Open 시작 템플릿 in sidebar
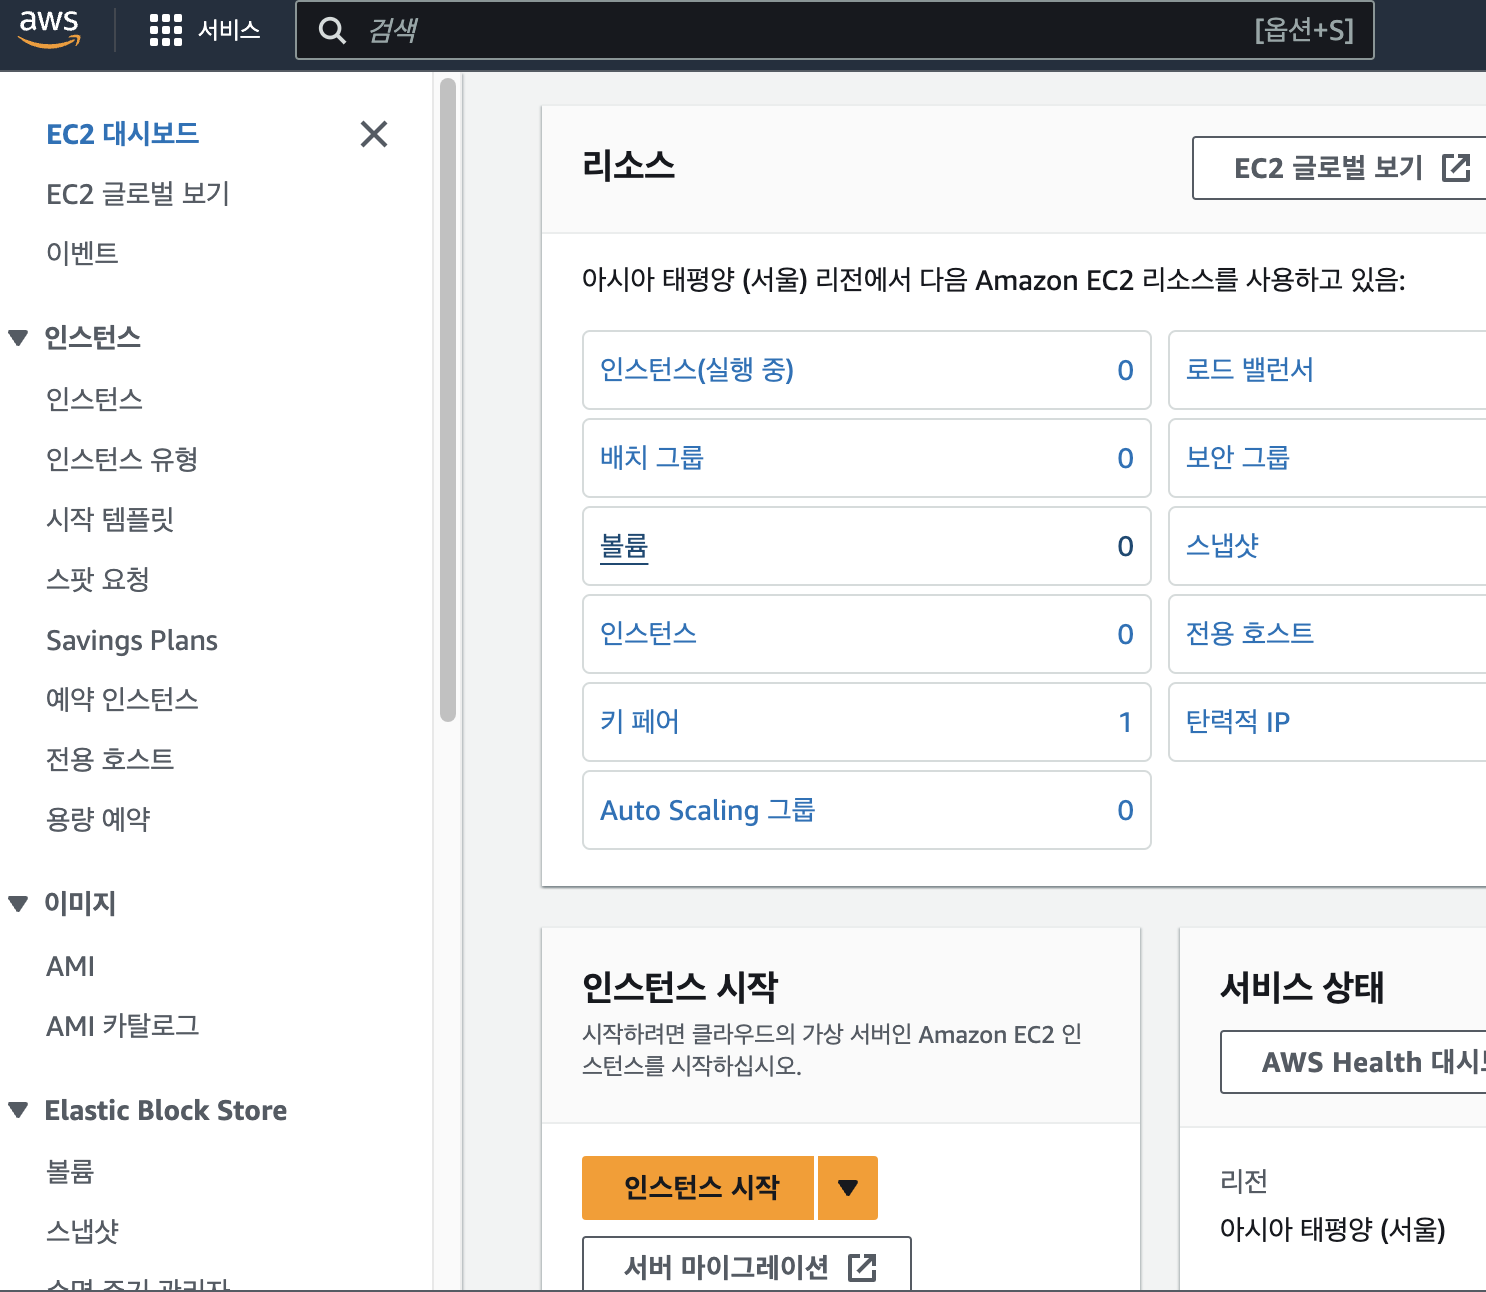The width and height of the screenshot is (1486, 1292). pos(110,519)
